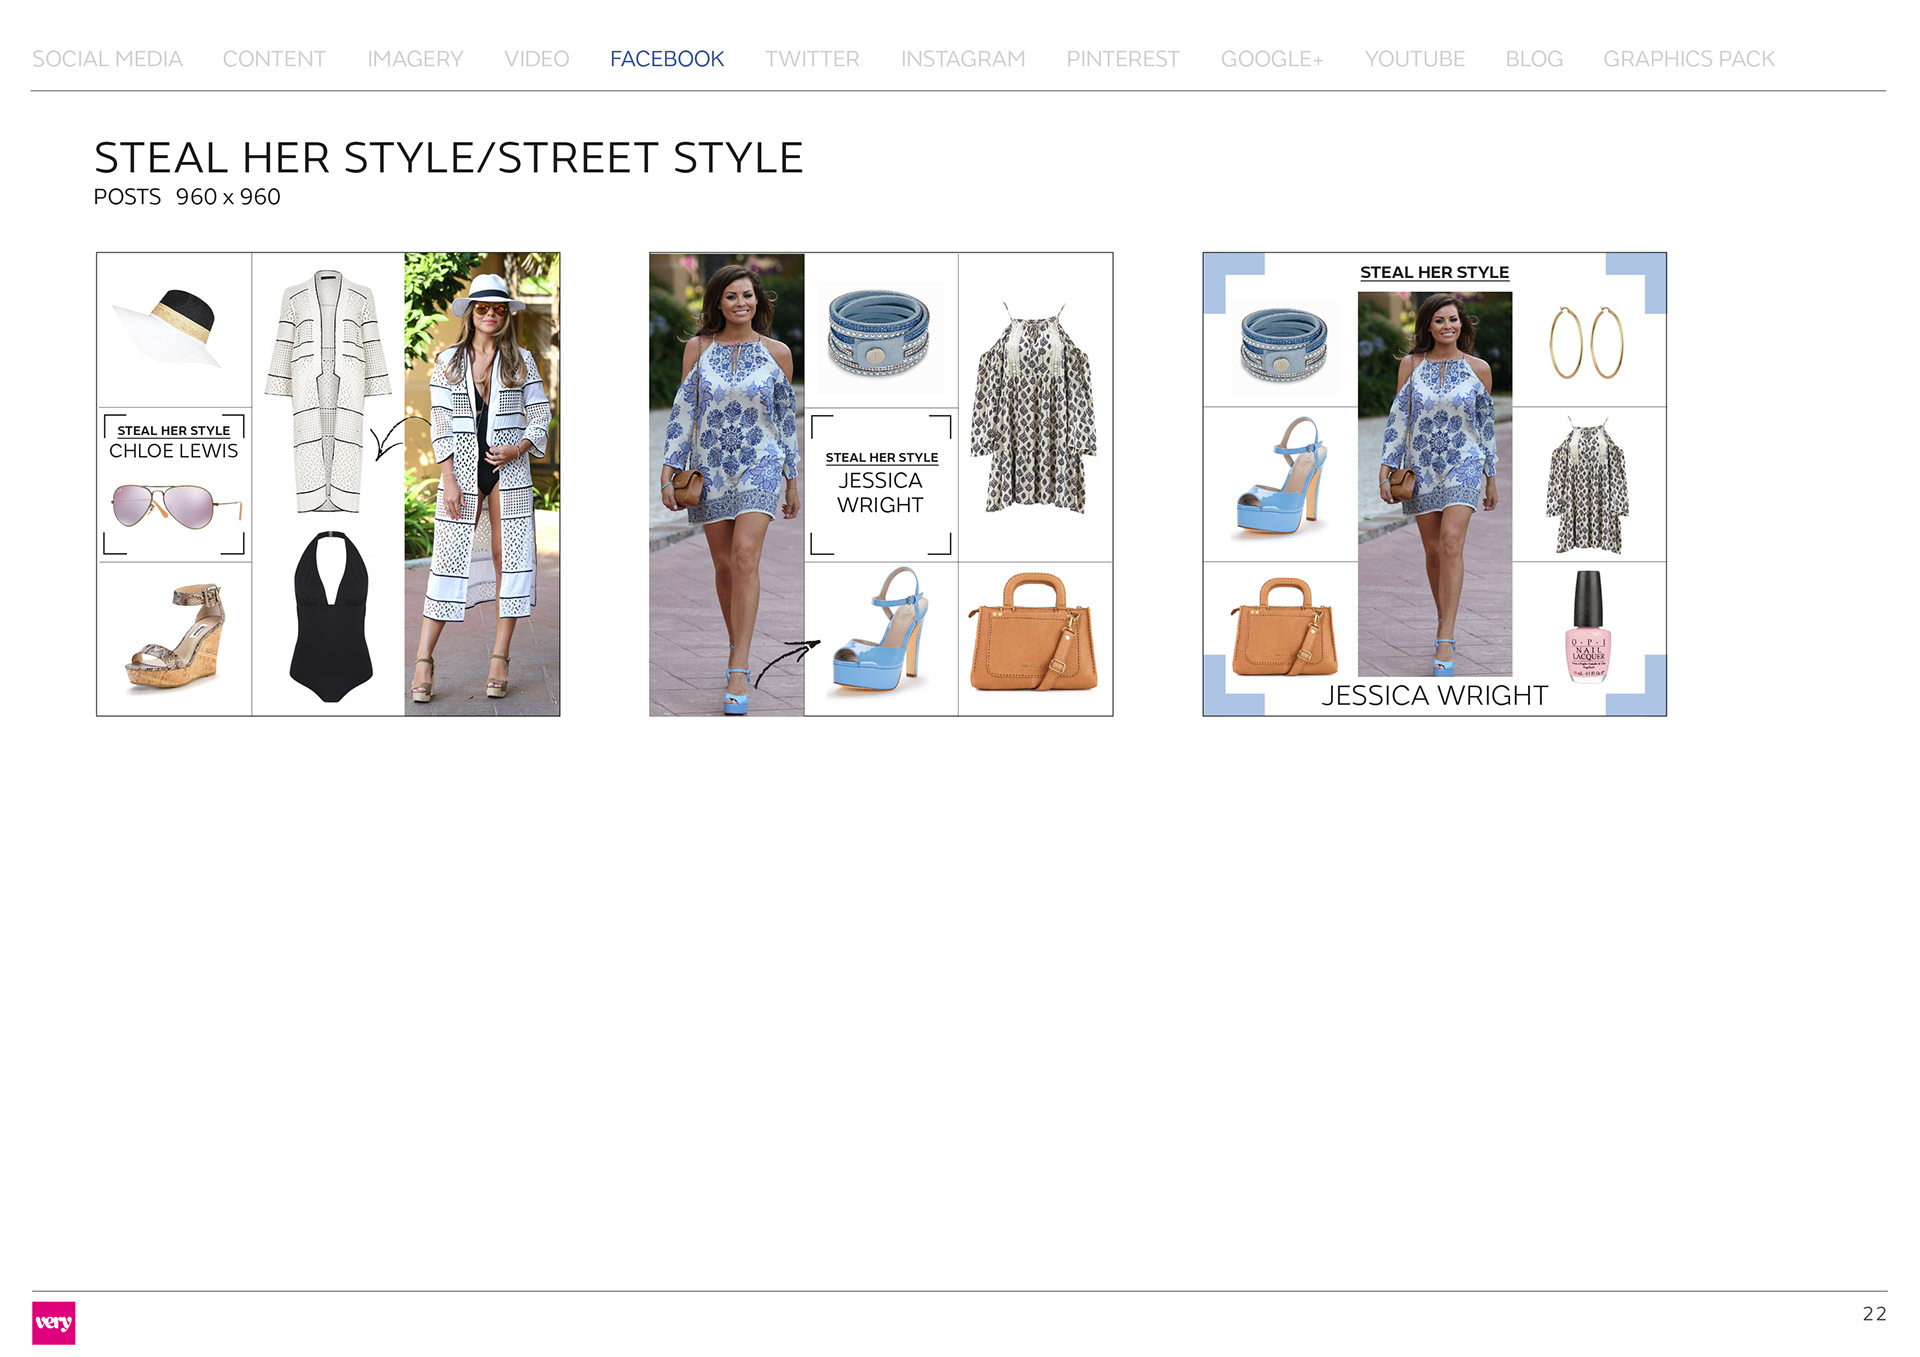1920x1357 pixels.
Task: Go to the Imagery section
Action: click(415, 59)
